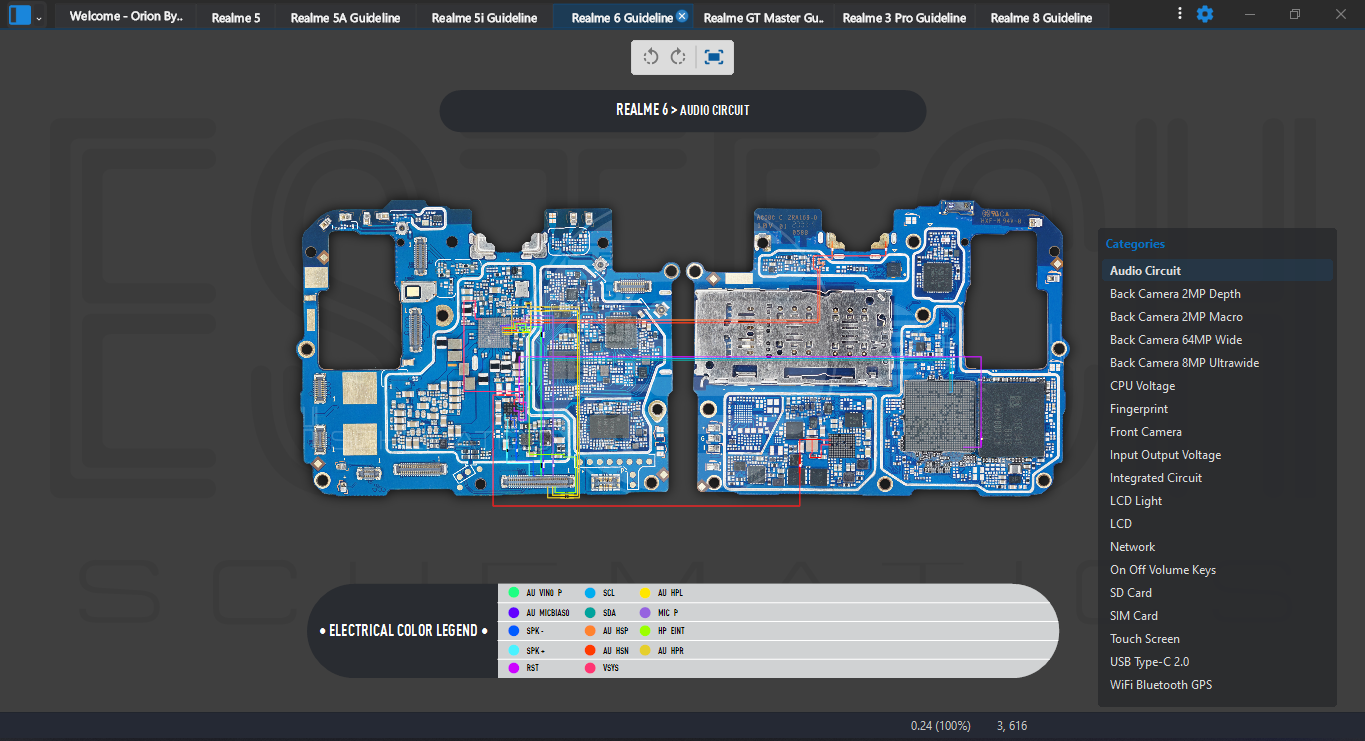Click the AU HPR legend color dot
The width and height of the screenshot is (1365, 741).
coord(645,650)
